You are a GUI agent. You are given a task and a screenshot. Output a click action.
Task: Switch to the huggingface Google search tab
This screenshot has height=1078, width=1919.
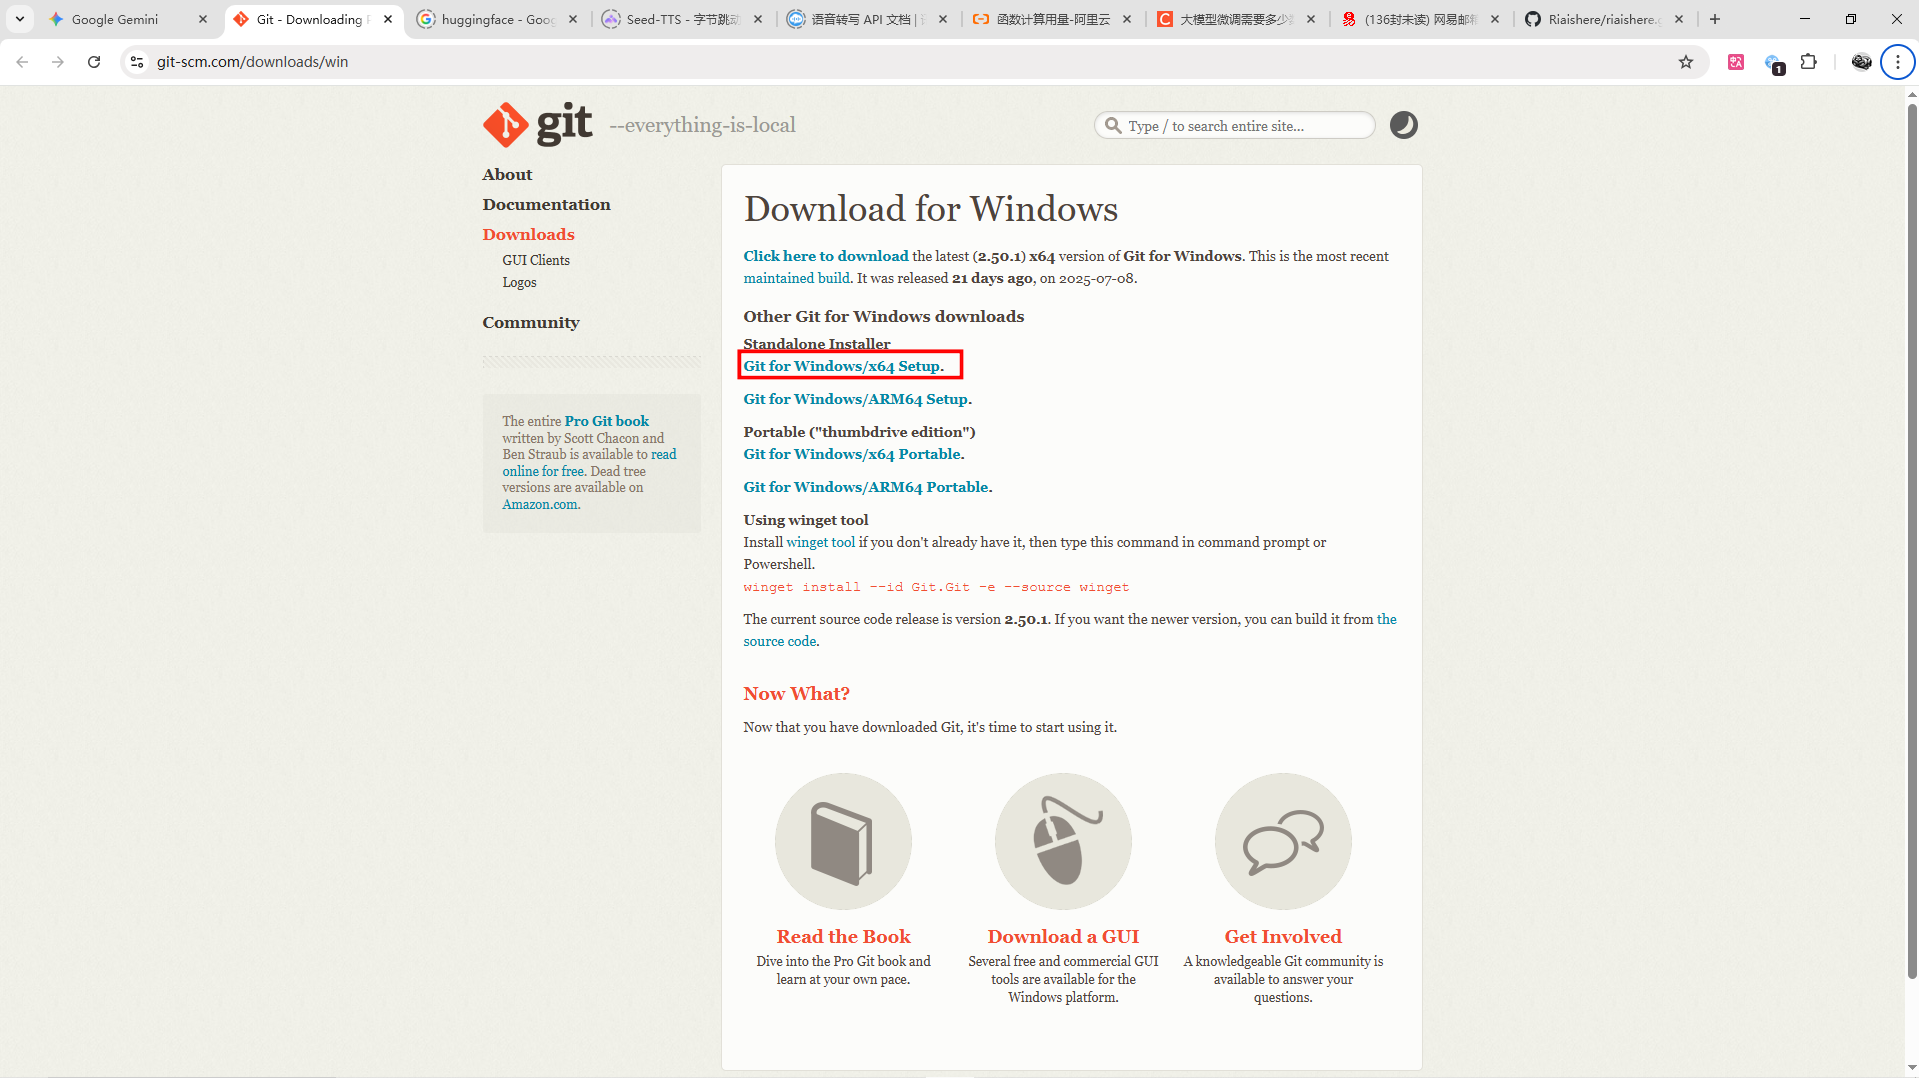tap(498, 19)
